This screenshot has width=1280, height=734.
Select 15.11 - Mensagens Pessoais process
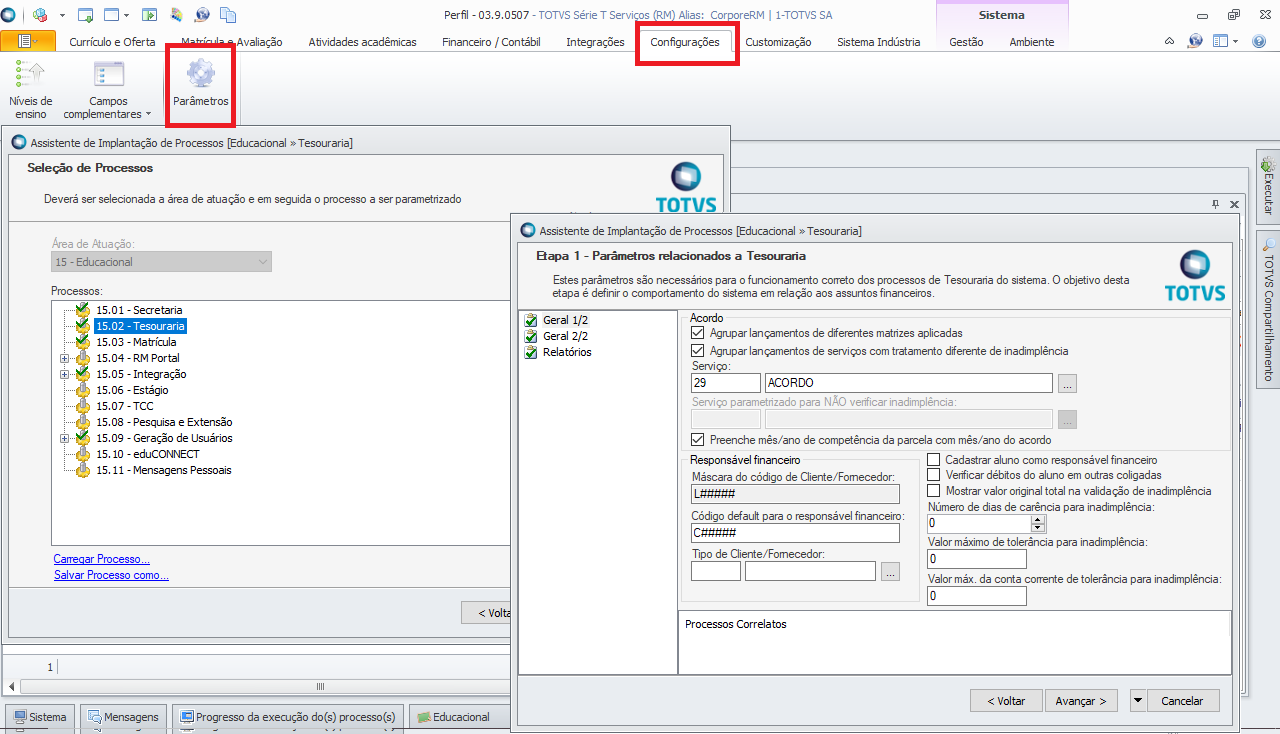pyautogui.click(x=164, y=470)
